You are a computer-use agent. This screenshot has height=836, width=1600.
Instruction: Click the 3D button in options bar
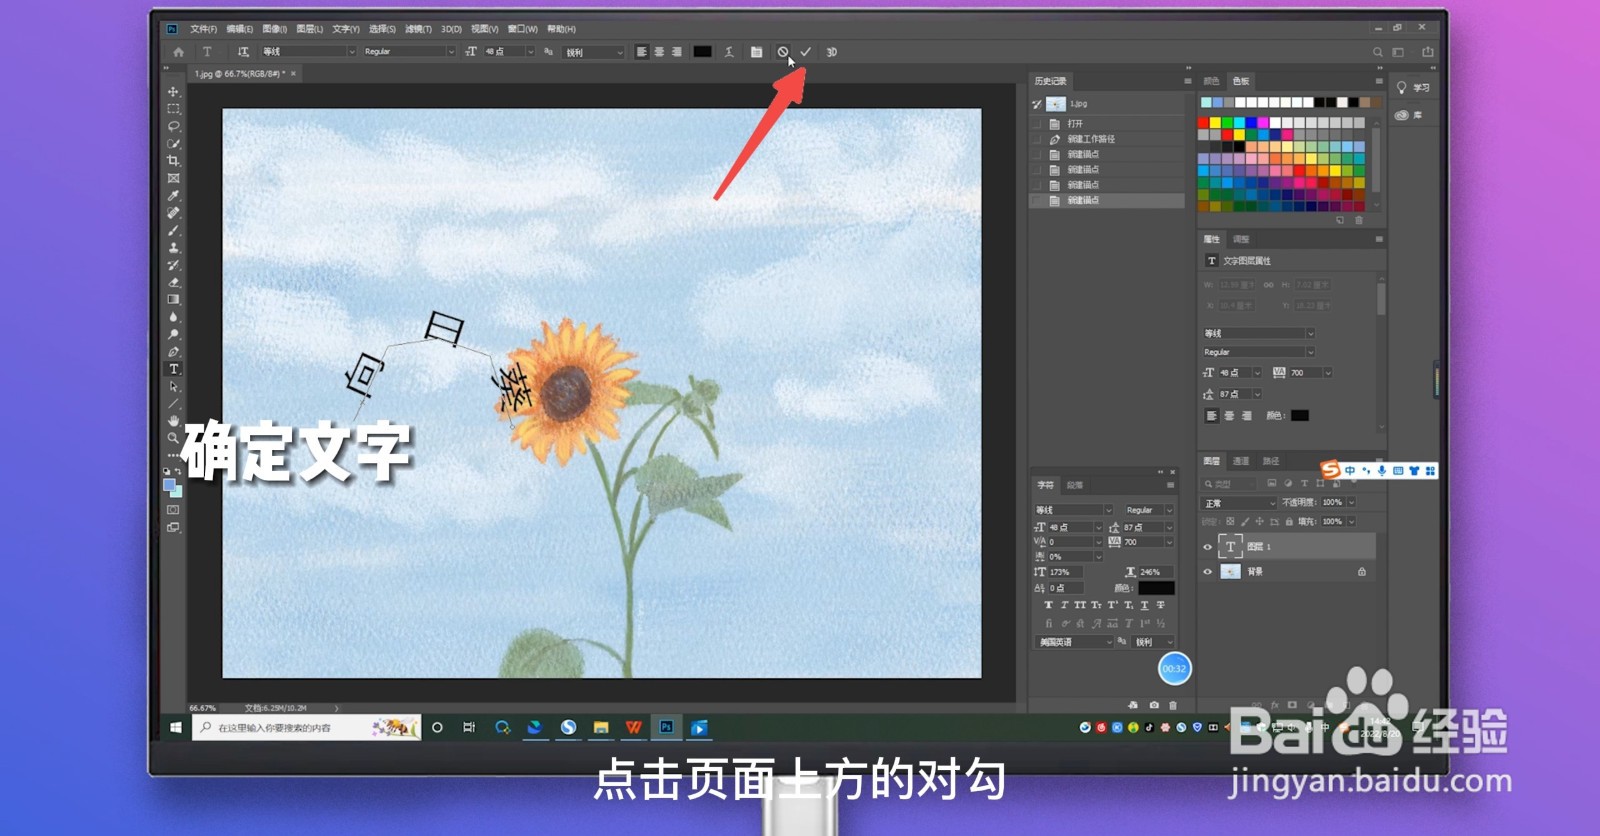[831, 52]
